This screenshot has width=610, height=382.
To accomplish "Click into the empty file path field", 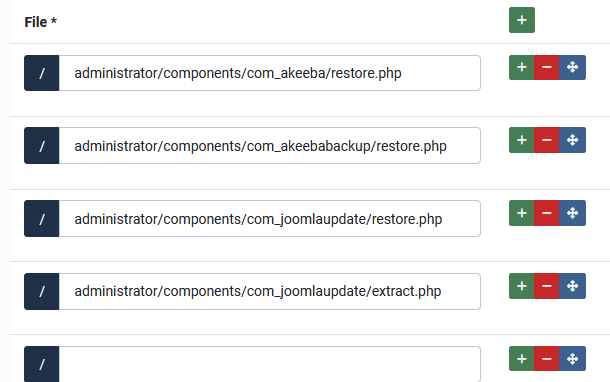I will pos(270,364).
